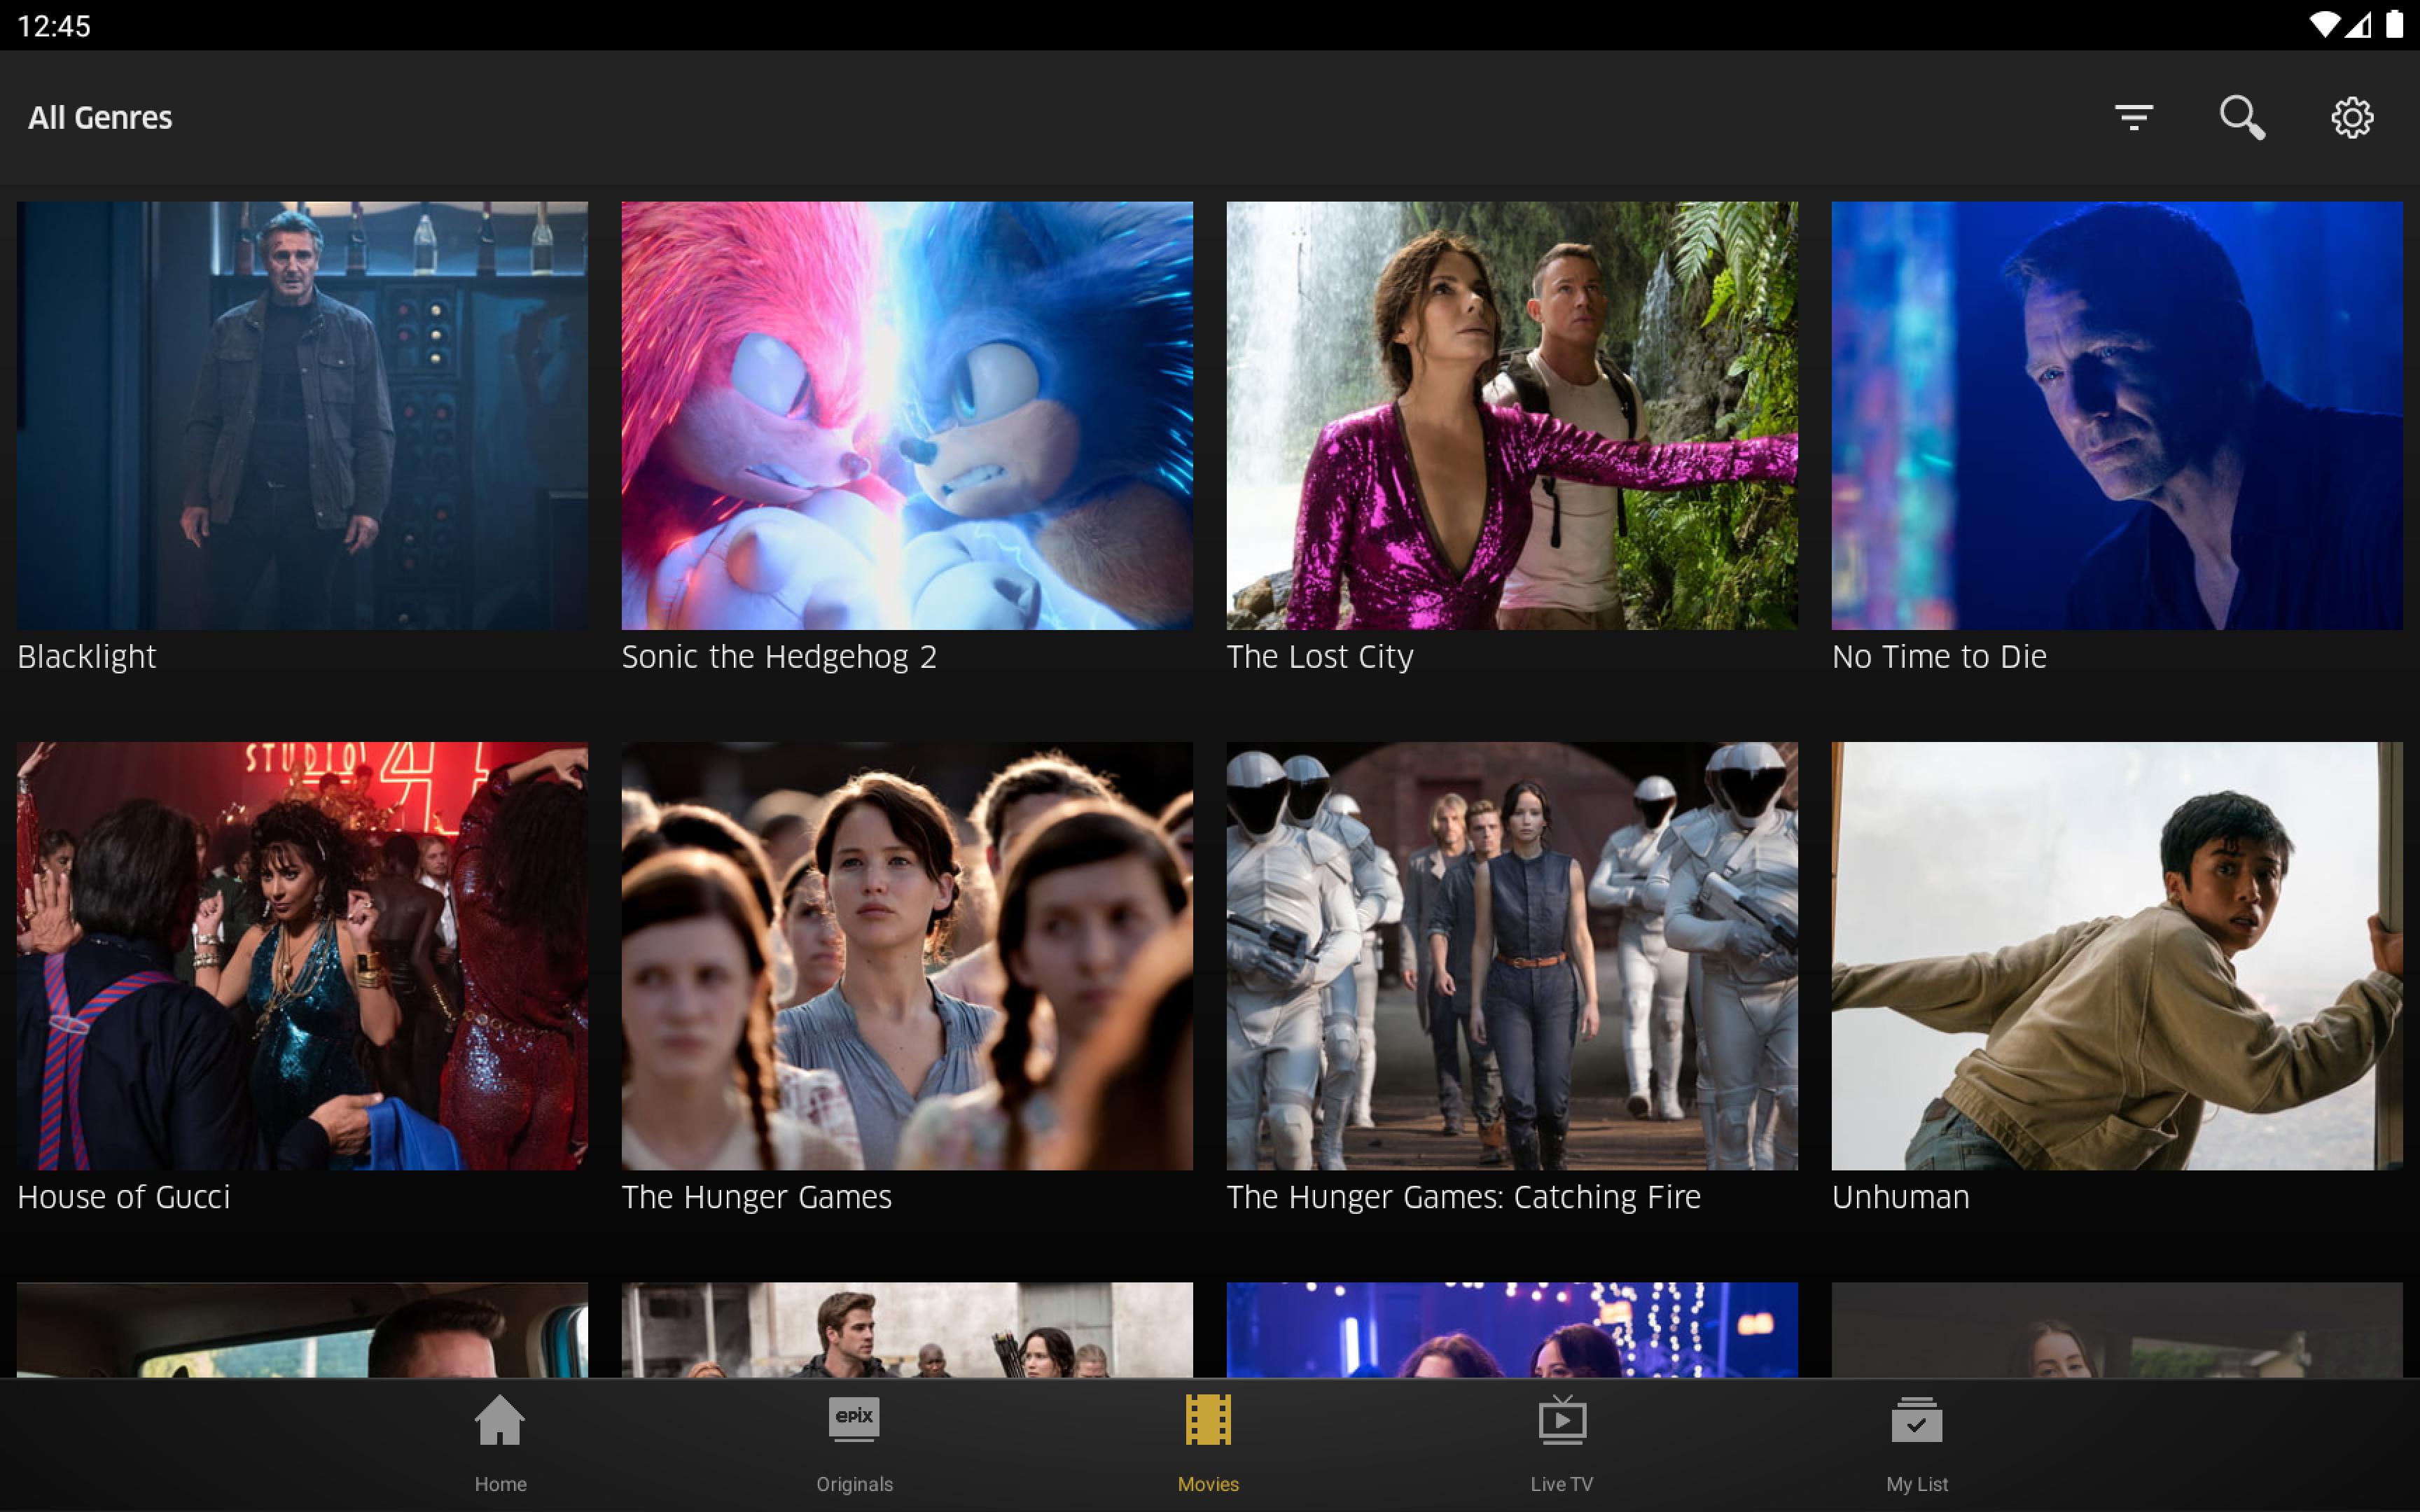Tap the battery status icon
Screen dimensions: 2420x1512
[2394, 25]
